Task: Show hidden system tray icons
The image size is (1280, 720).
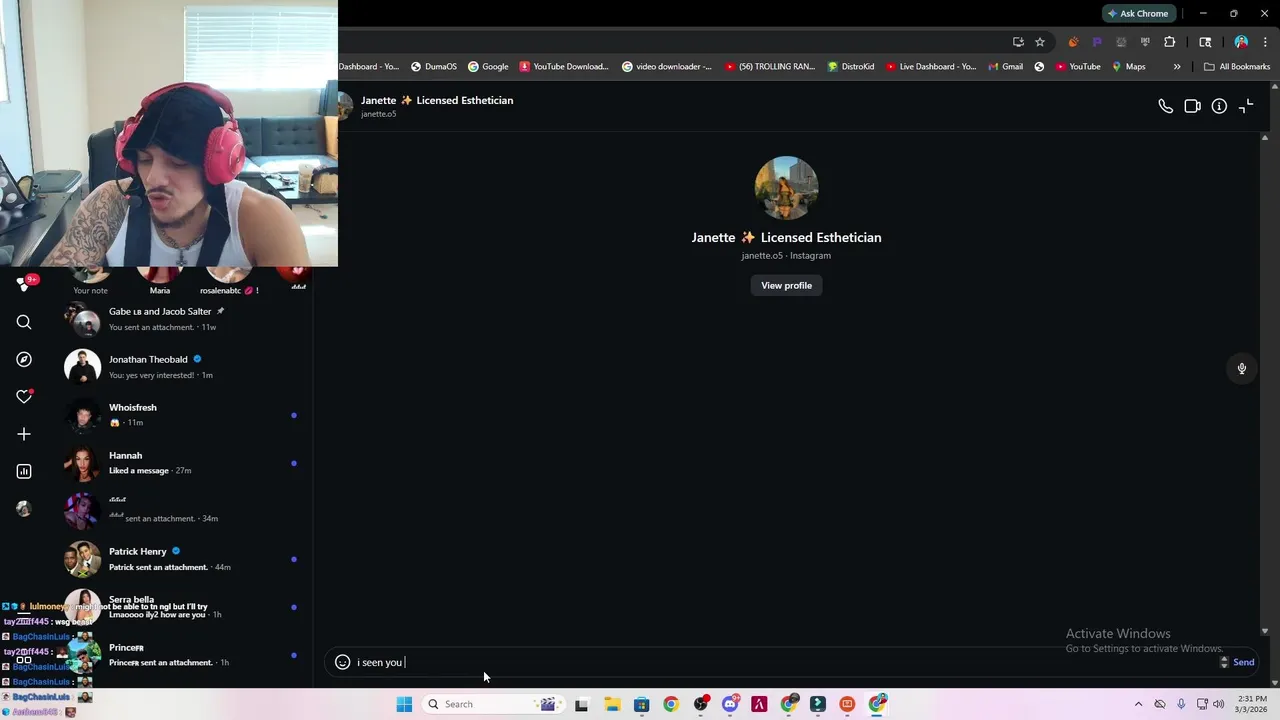Action: (1138, 704)
